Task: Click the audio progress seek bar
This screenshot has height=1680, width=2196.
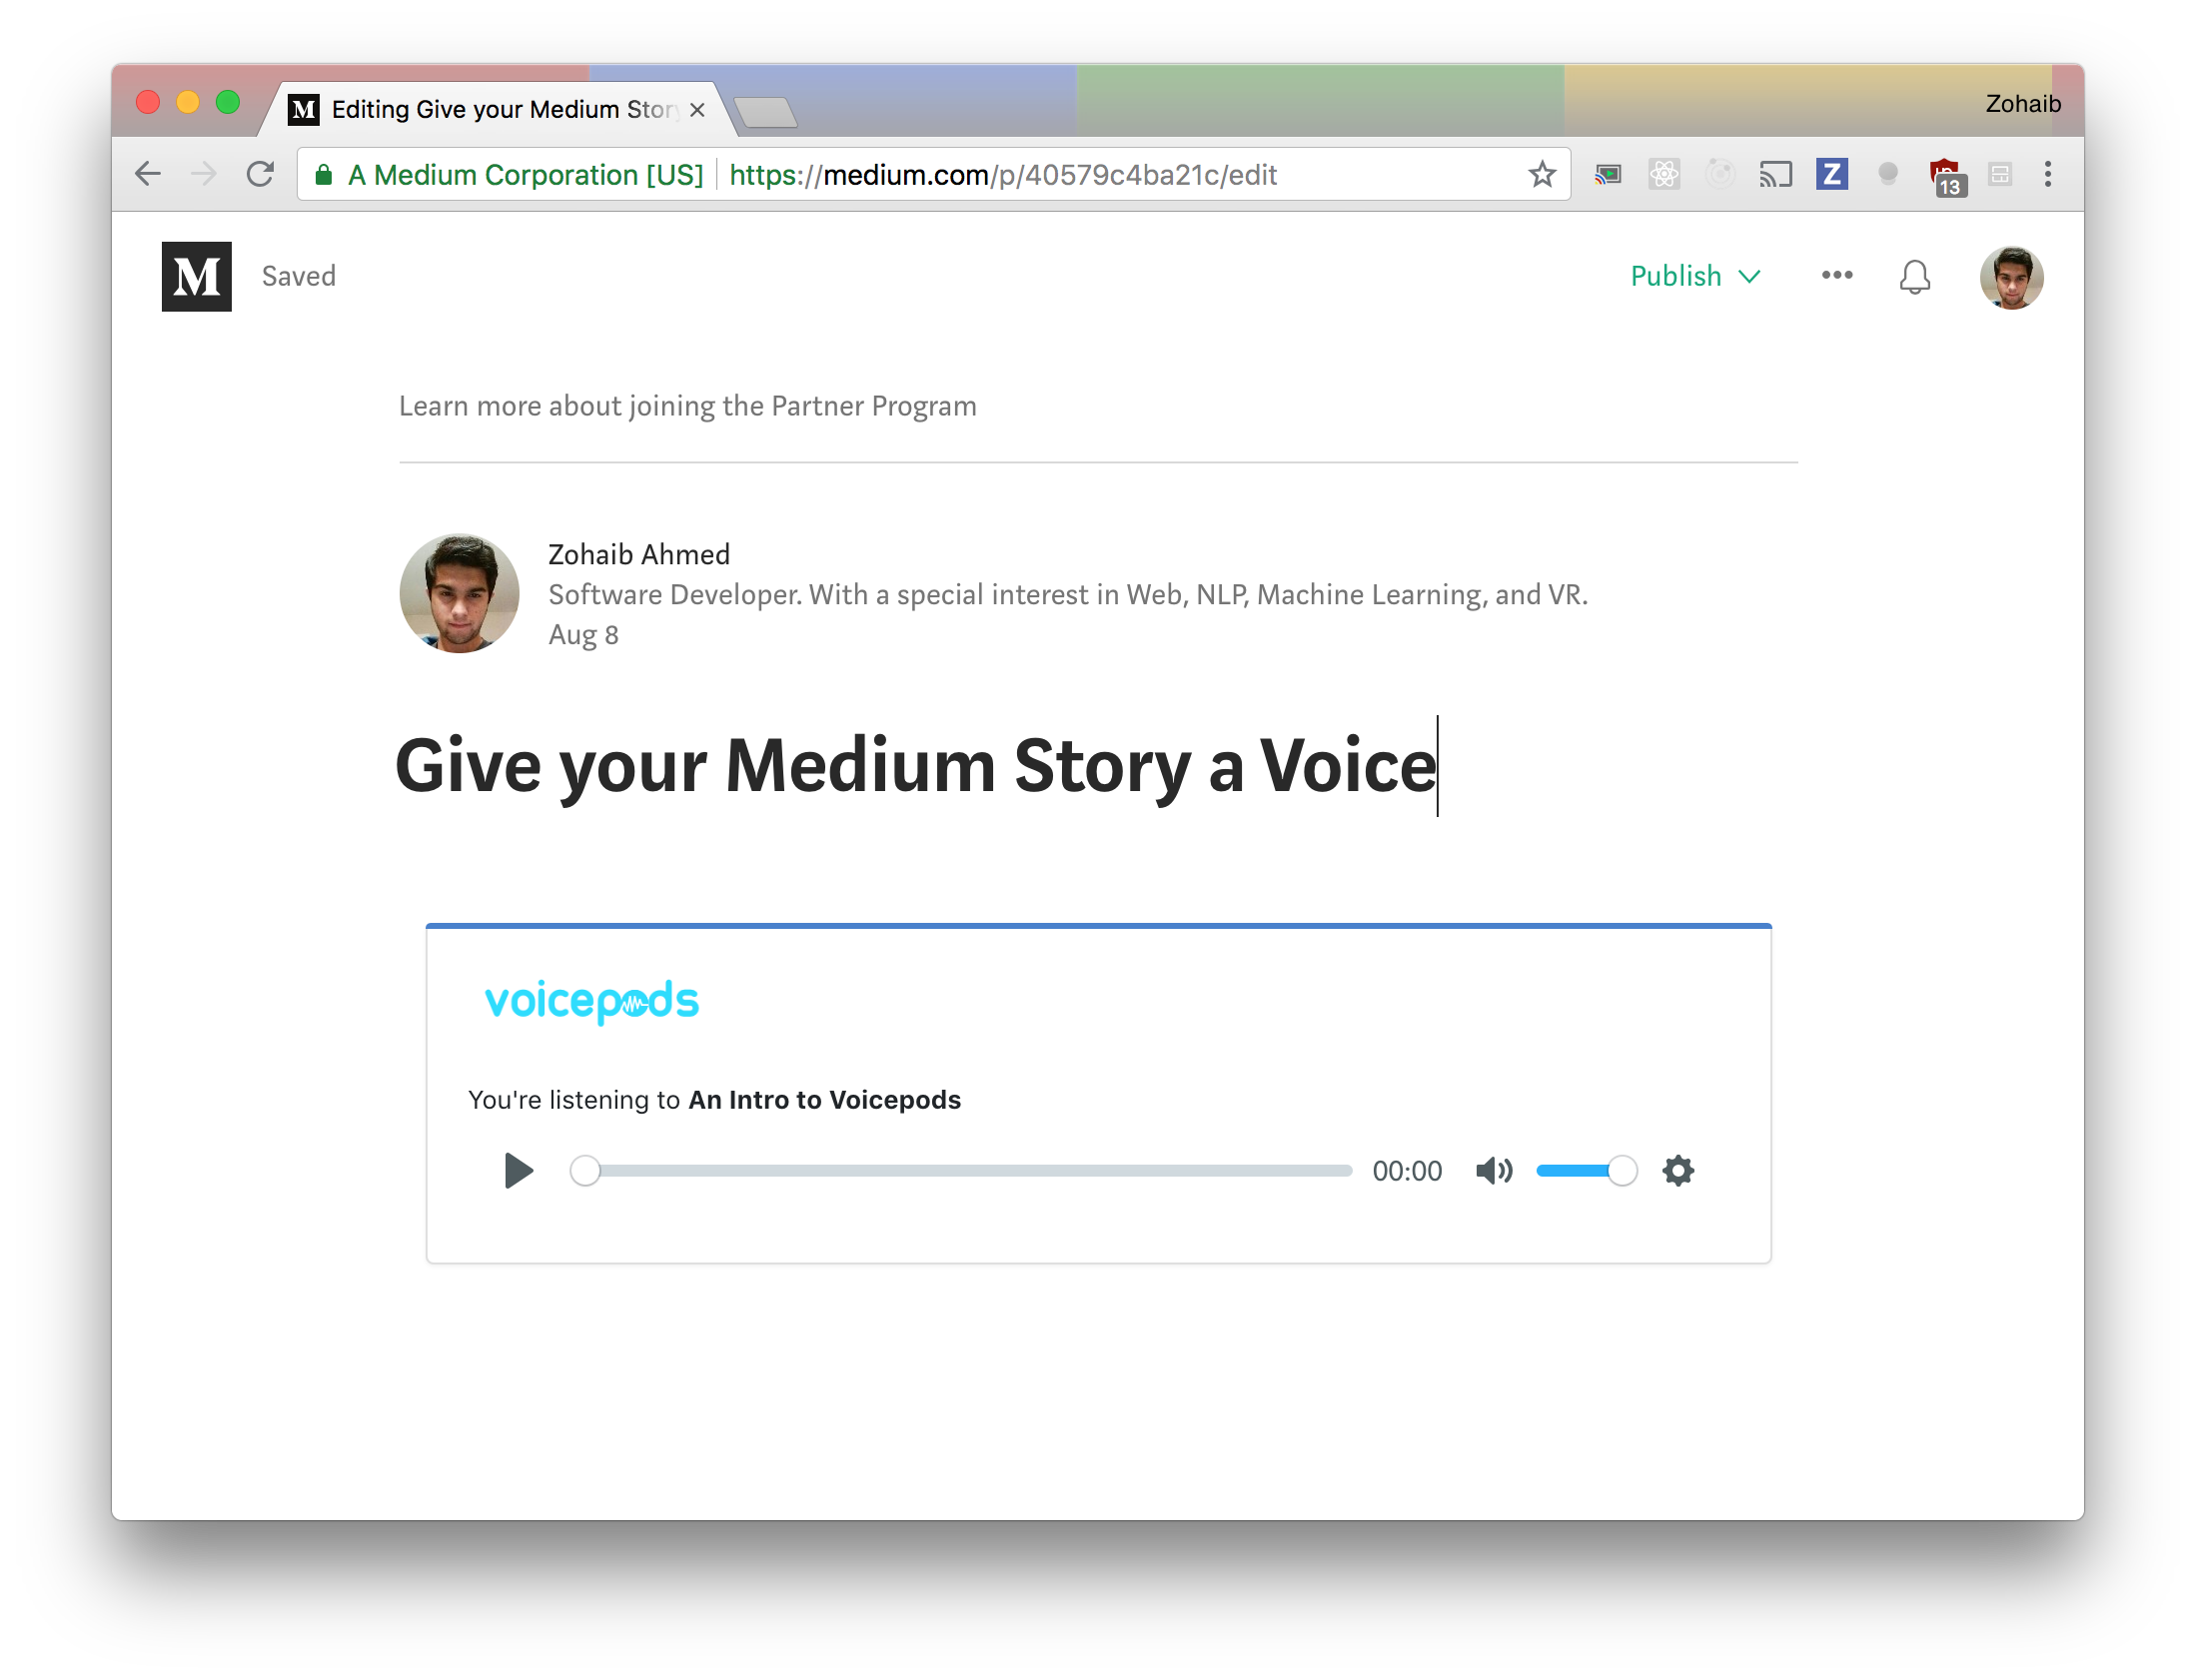Action: pos(960,1170)
